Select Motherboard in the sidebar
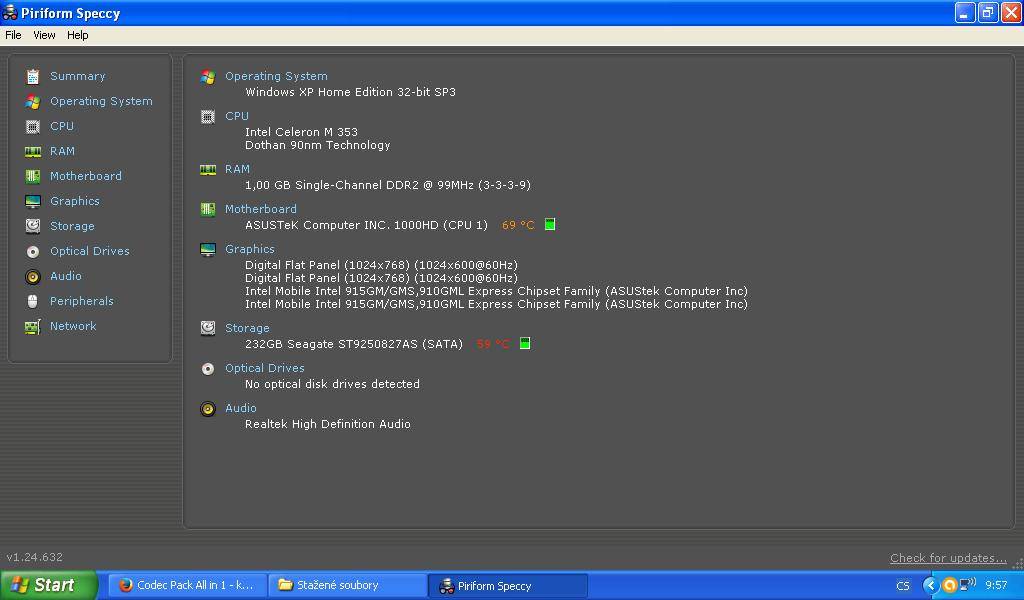 click(86, 176)
